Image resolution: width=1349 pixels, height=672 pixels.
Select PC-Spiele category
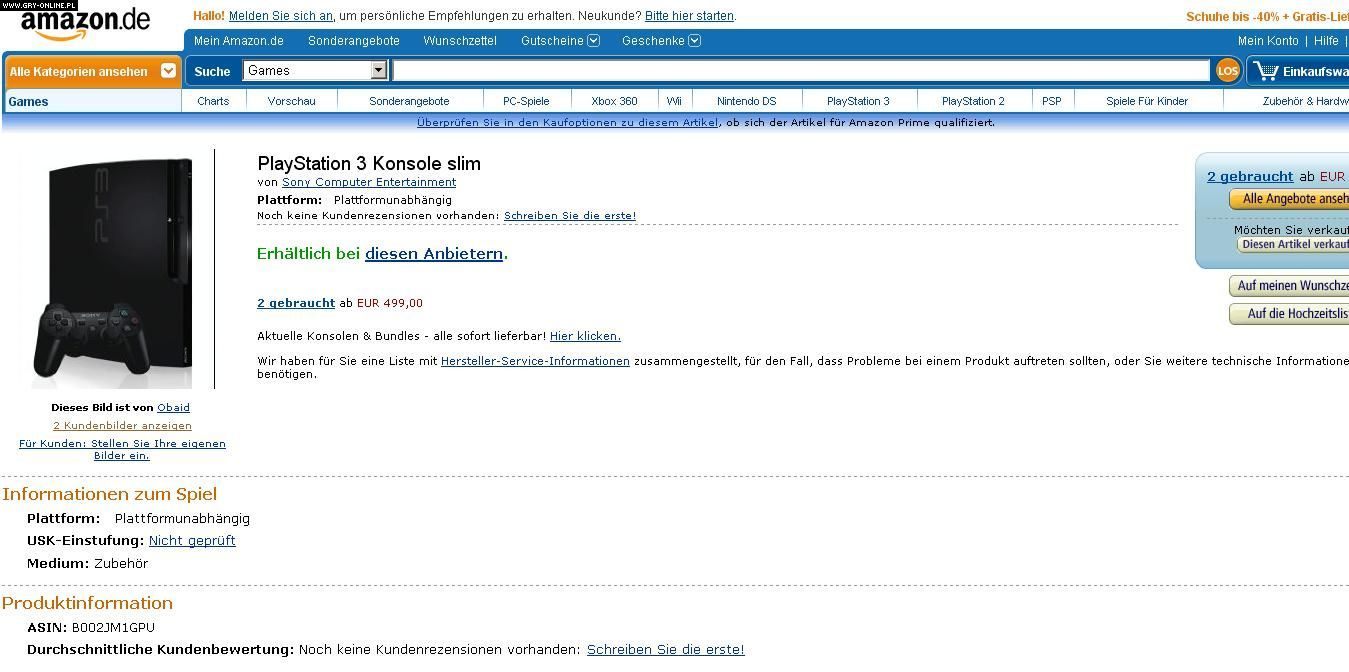526,101
